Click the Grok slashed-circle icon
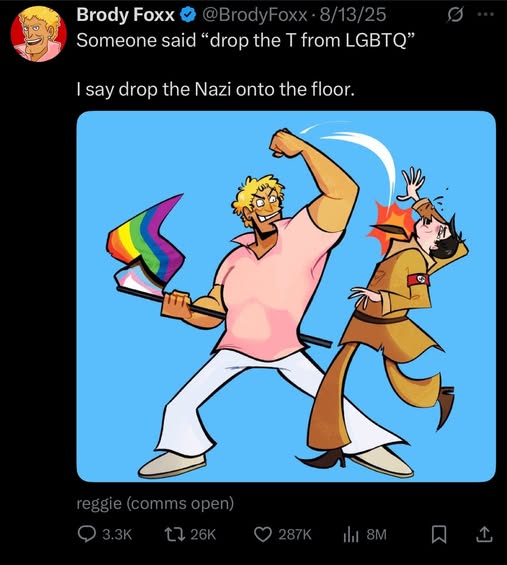Screen dimensions: 507x565 tap(455, 15)
